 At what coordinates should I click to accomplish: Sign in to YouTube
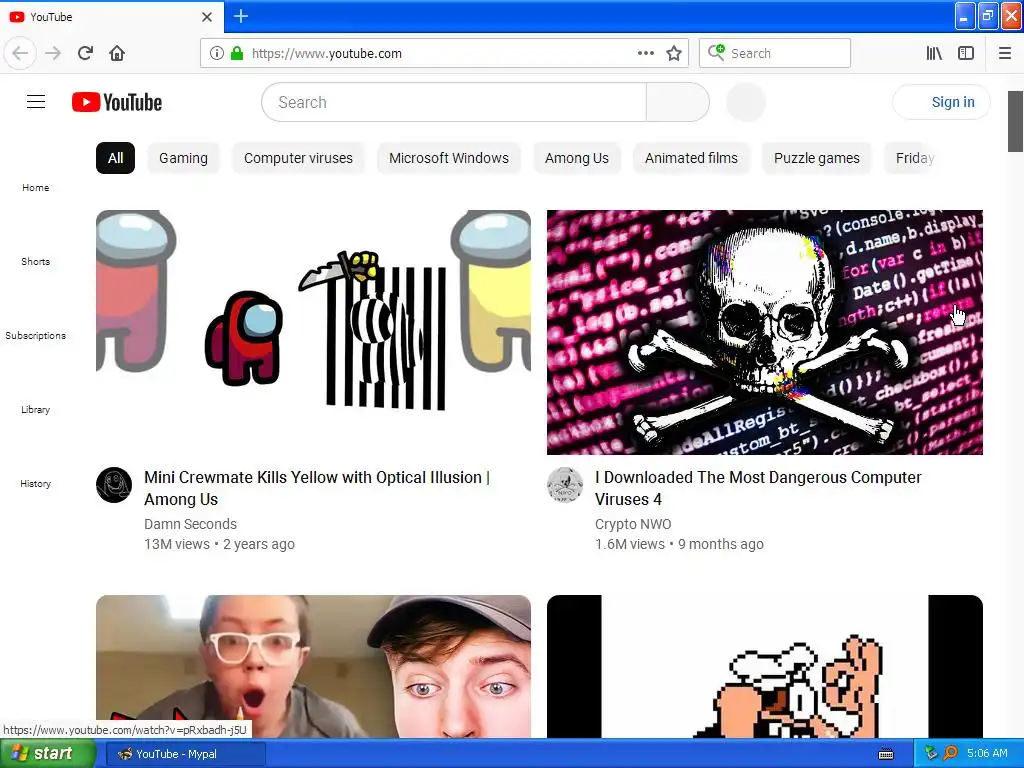pyautogui.click(x=942, y=103)
